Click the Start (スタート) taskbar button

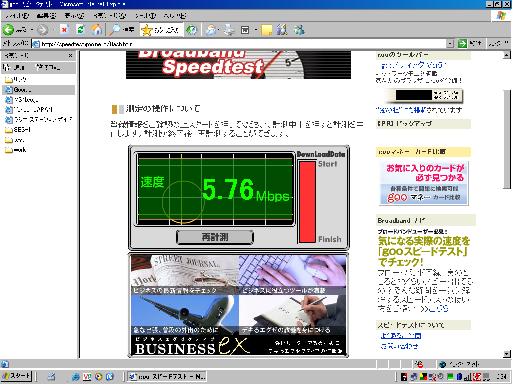pyautogui.click(x=16, y=376)
